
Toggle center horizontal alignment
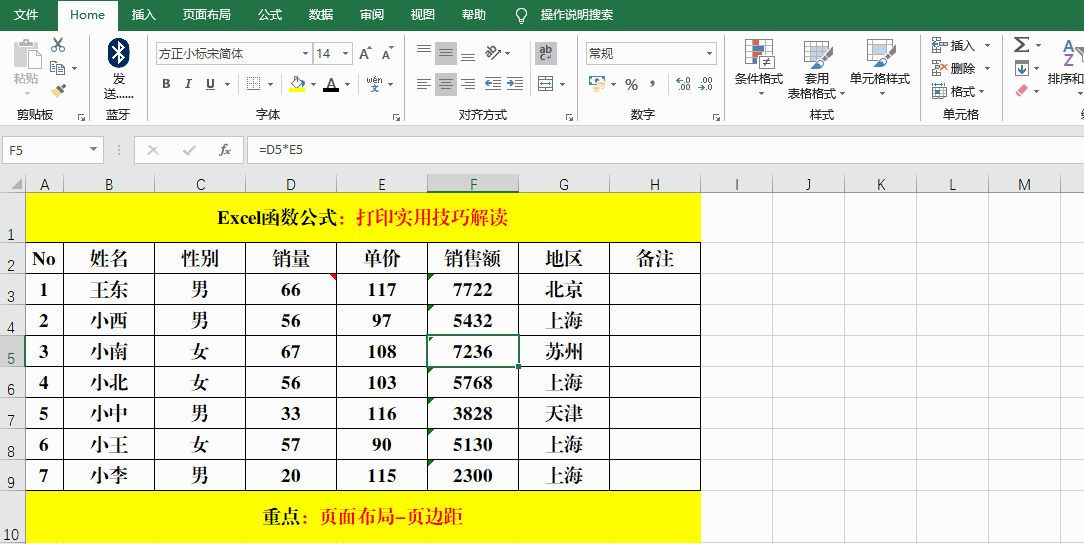click(x=446, y=84)
